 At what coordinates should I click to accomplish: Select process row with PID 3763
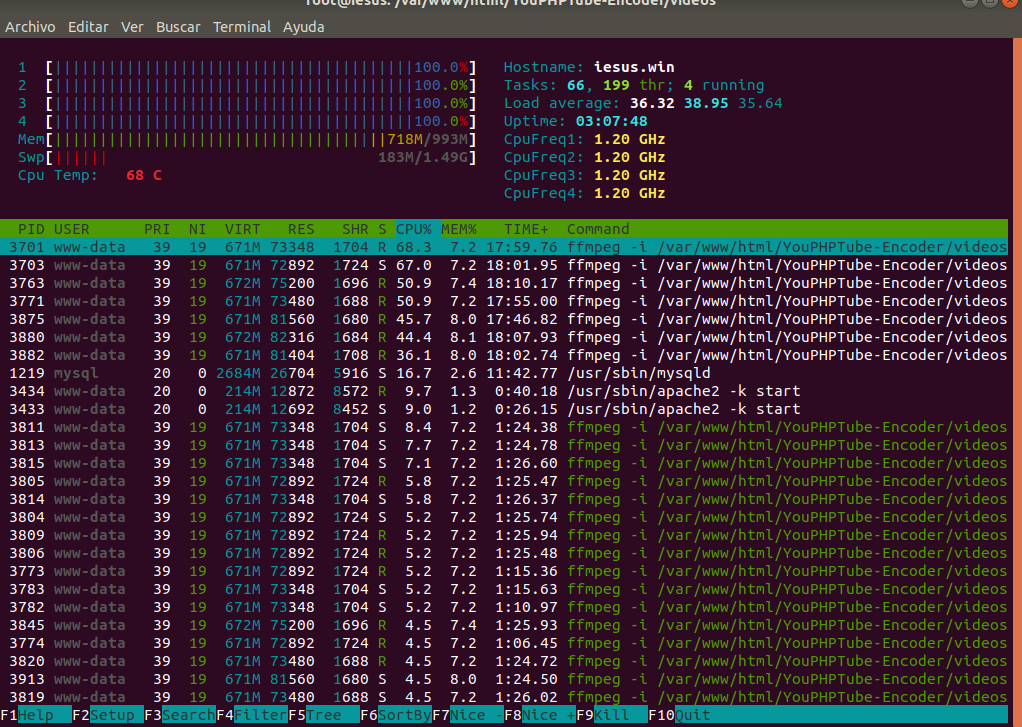(x=504, y=283)
